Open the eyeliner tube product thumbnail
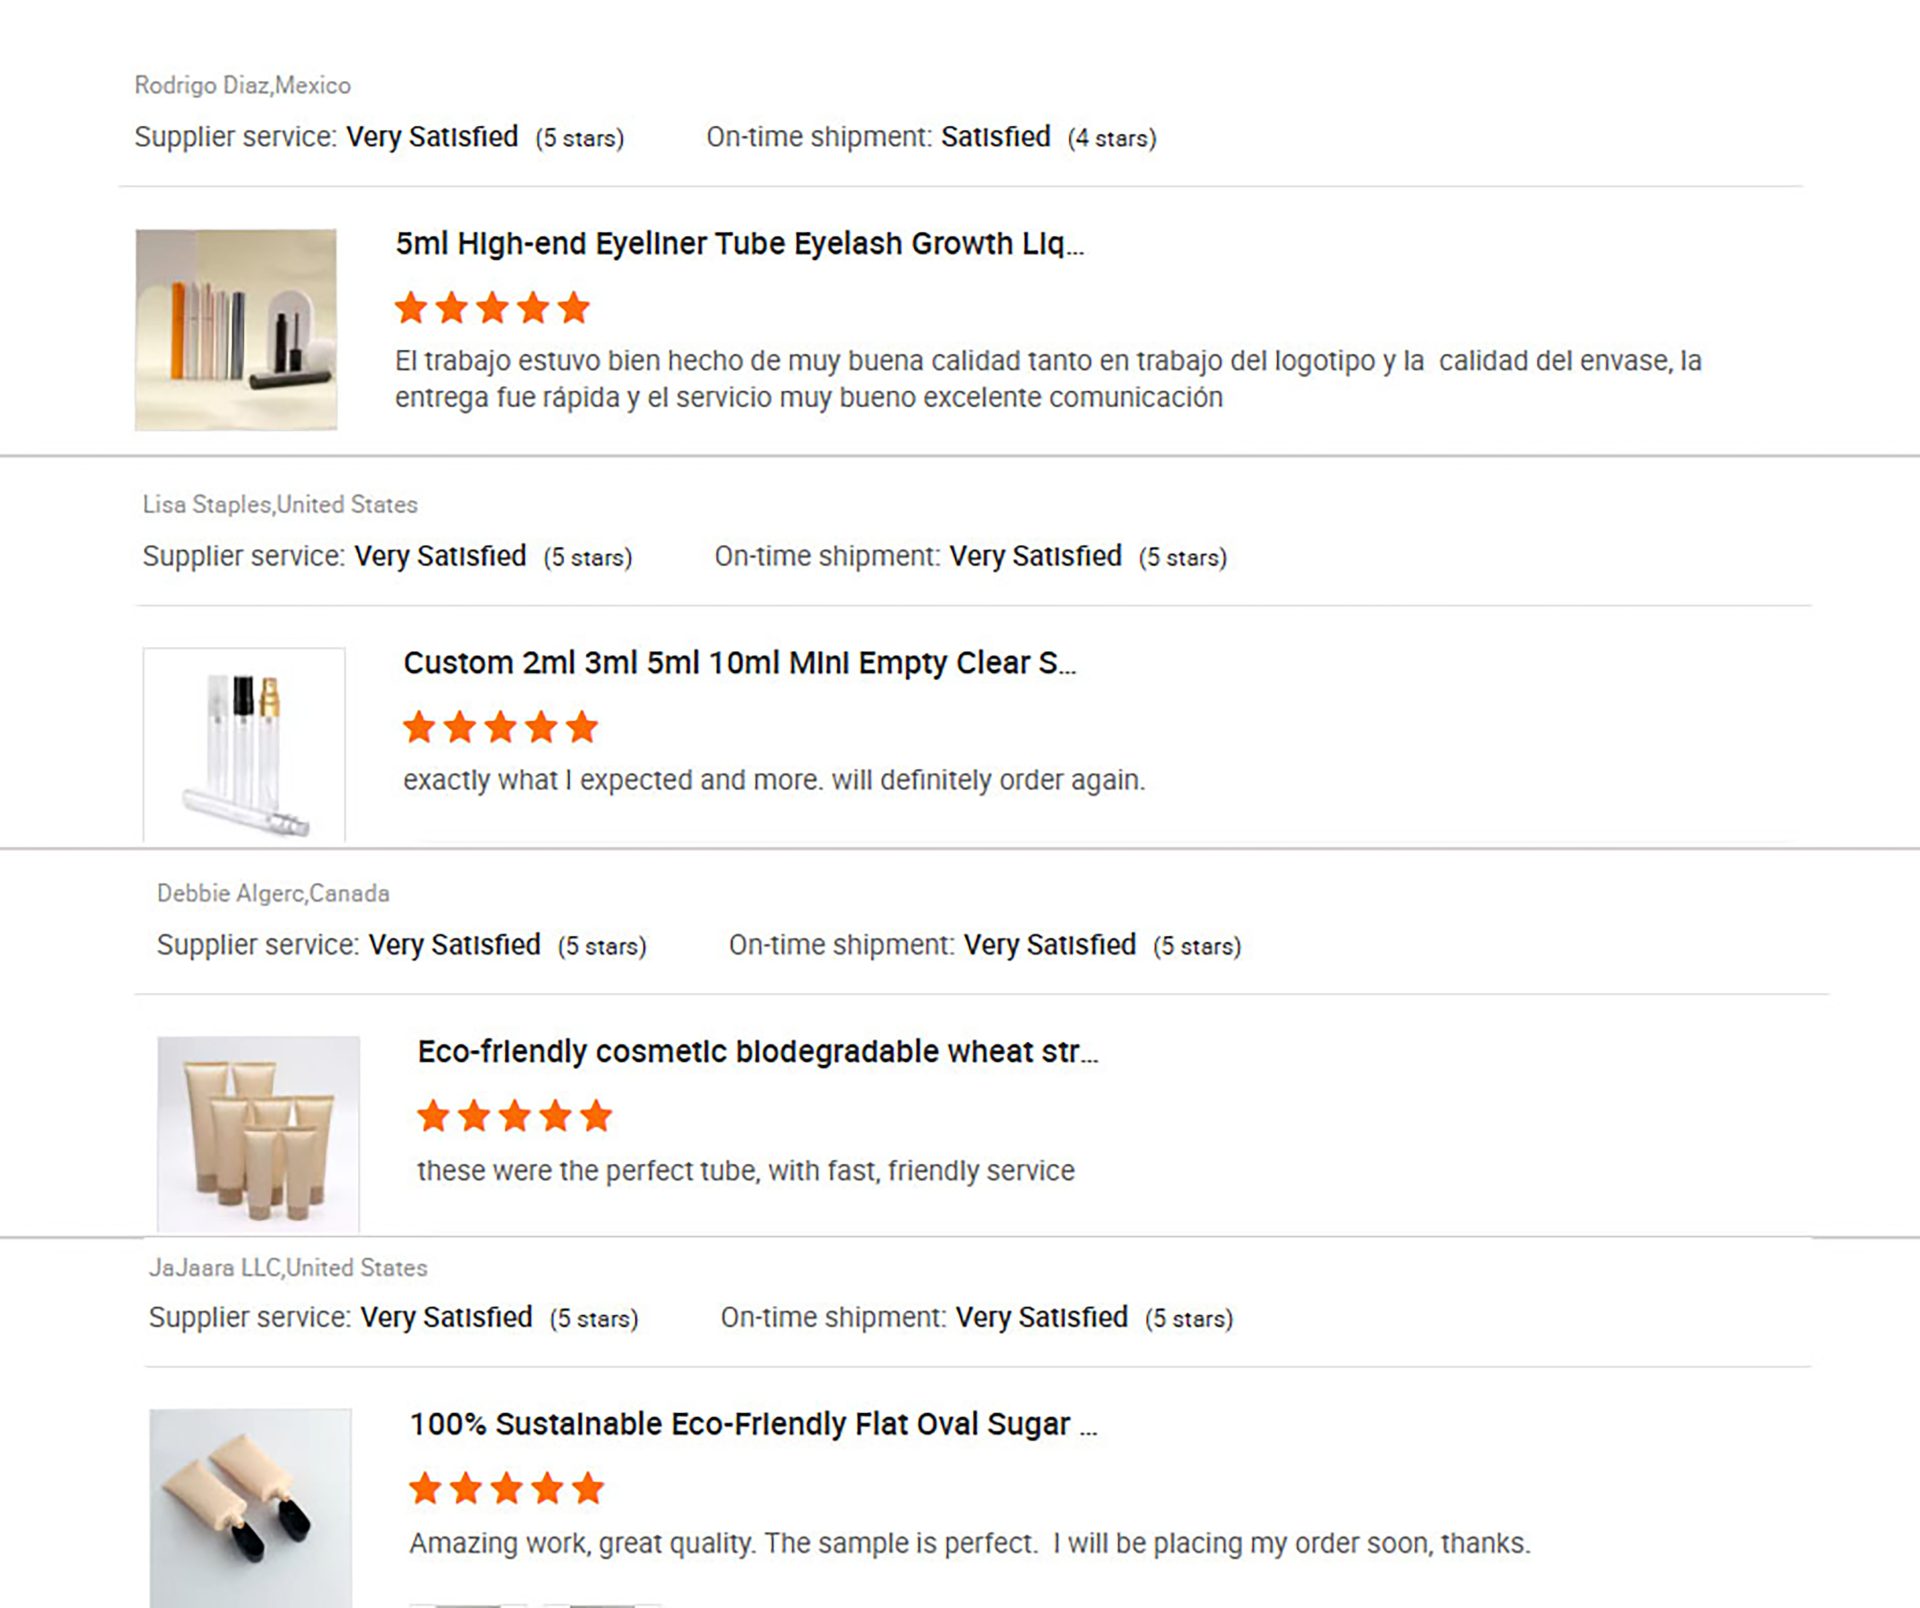 [x=236, y=330]
